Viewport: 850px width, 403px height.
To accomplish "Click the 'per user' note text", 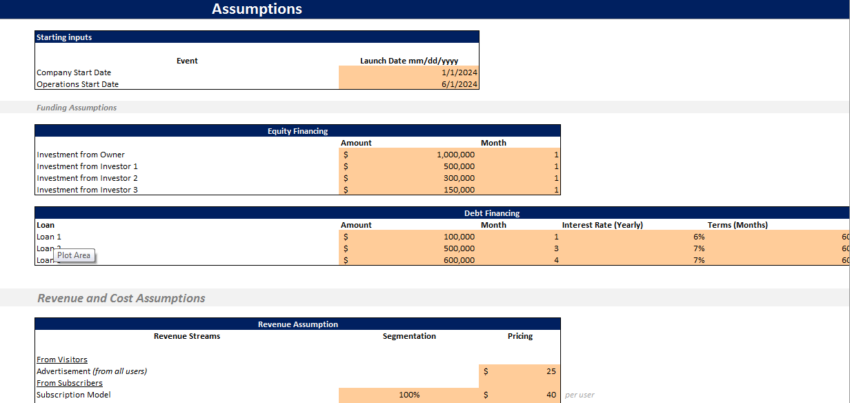I will pyautogui.click(x=580, y=395).
